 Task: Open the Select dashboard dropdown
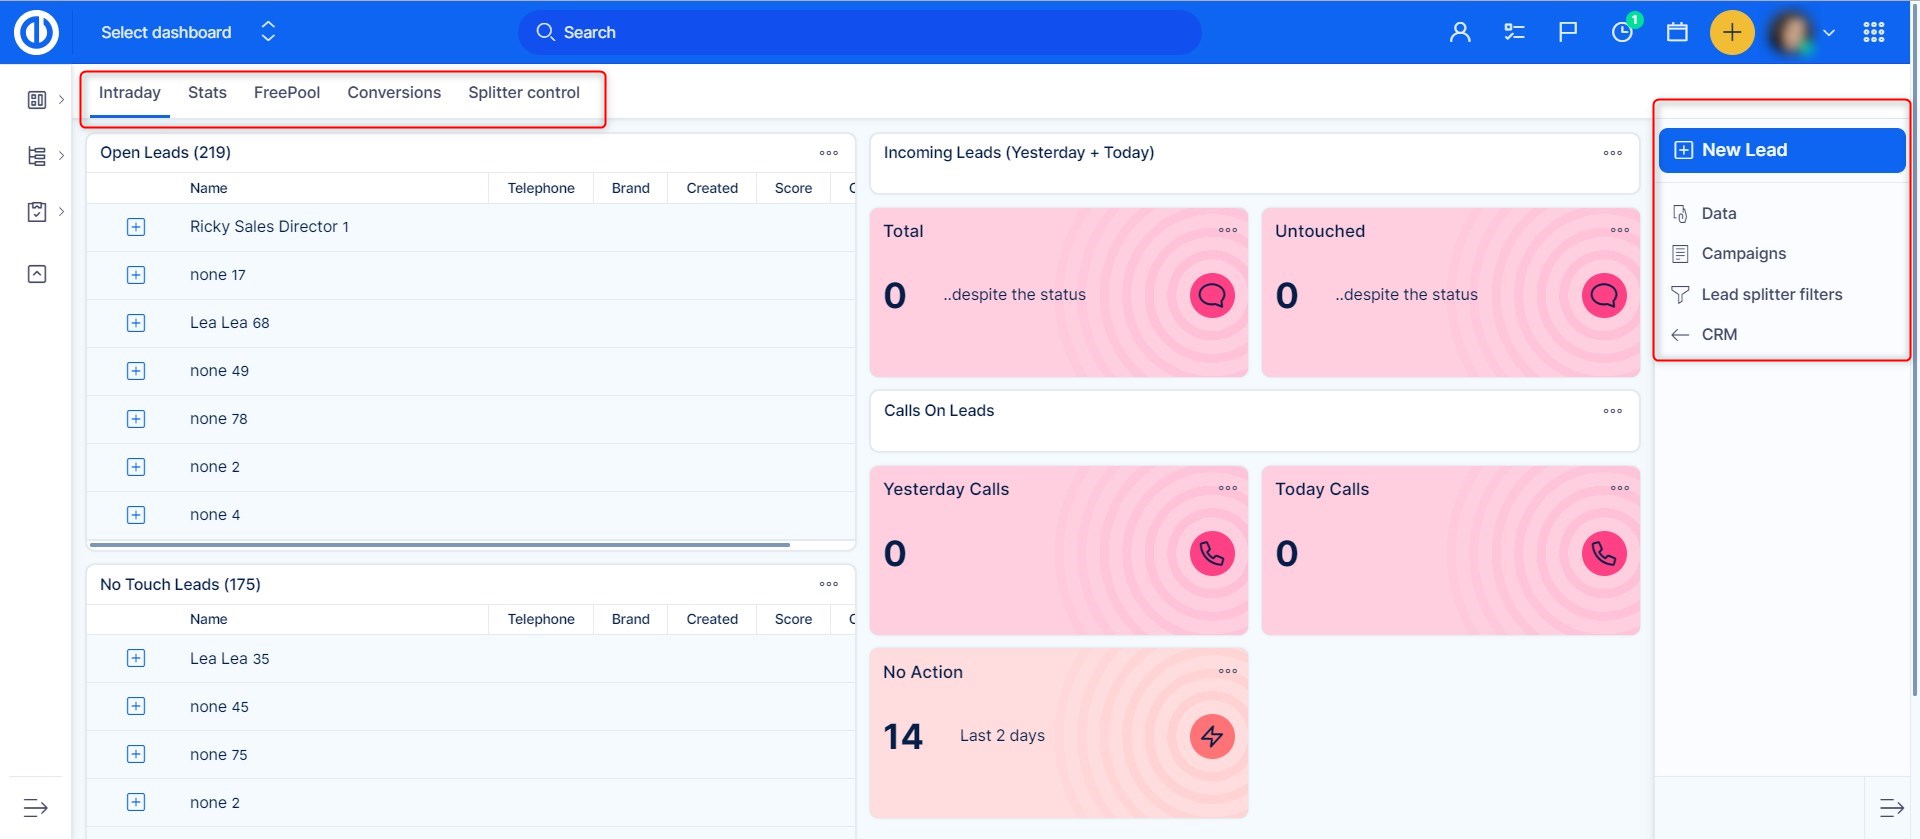click(187, 32)
